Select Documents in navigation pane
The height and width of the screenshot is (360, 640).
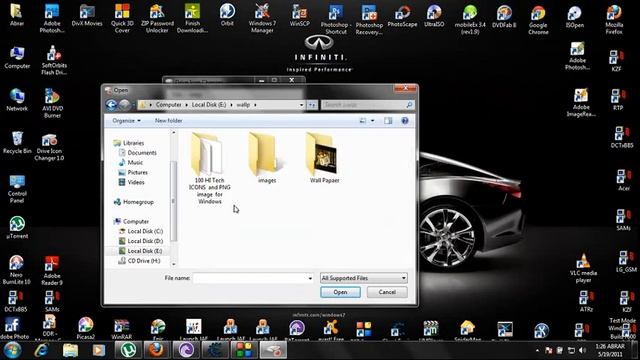(x=142, y=153)
